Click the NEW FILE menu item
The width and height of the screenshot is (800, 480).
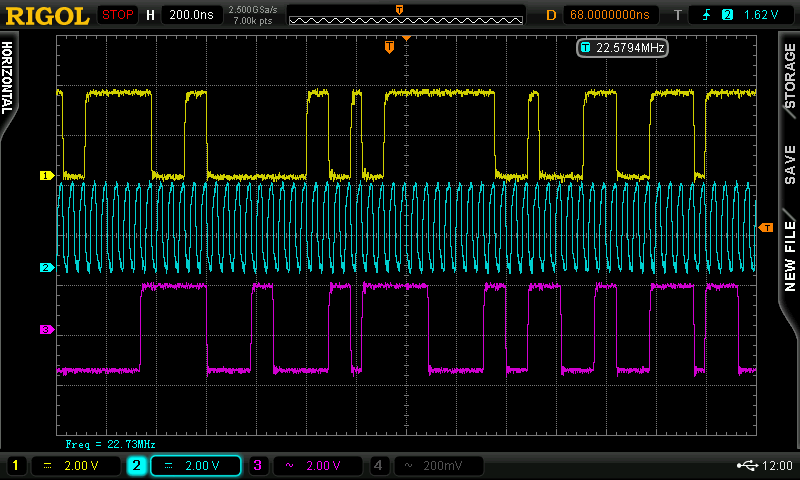tap(790, 256)
